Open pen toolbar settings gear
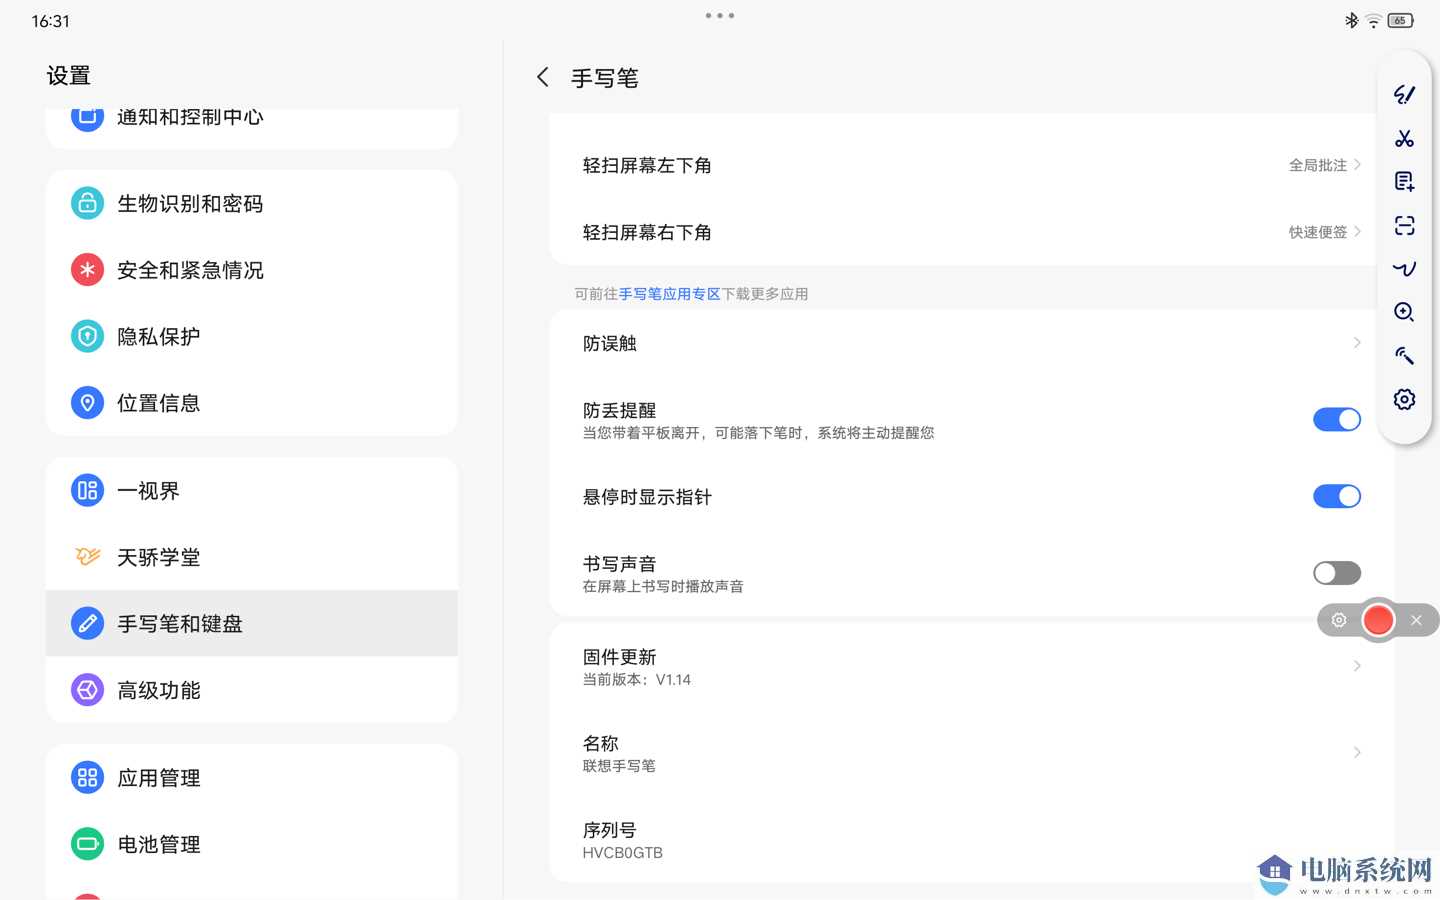This screenshot has width=1440, height=900. (x=1404, y=399)
